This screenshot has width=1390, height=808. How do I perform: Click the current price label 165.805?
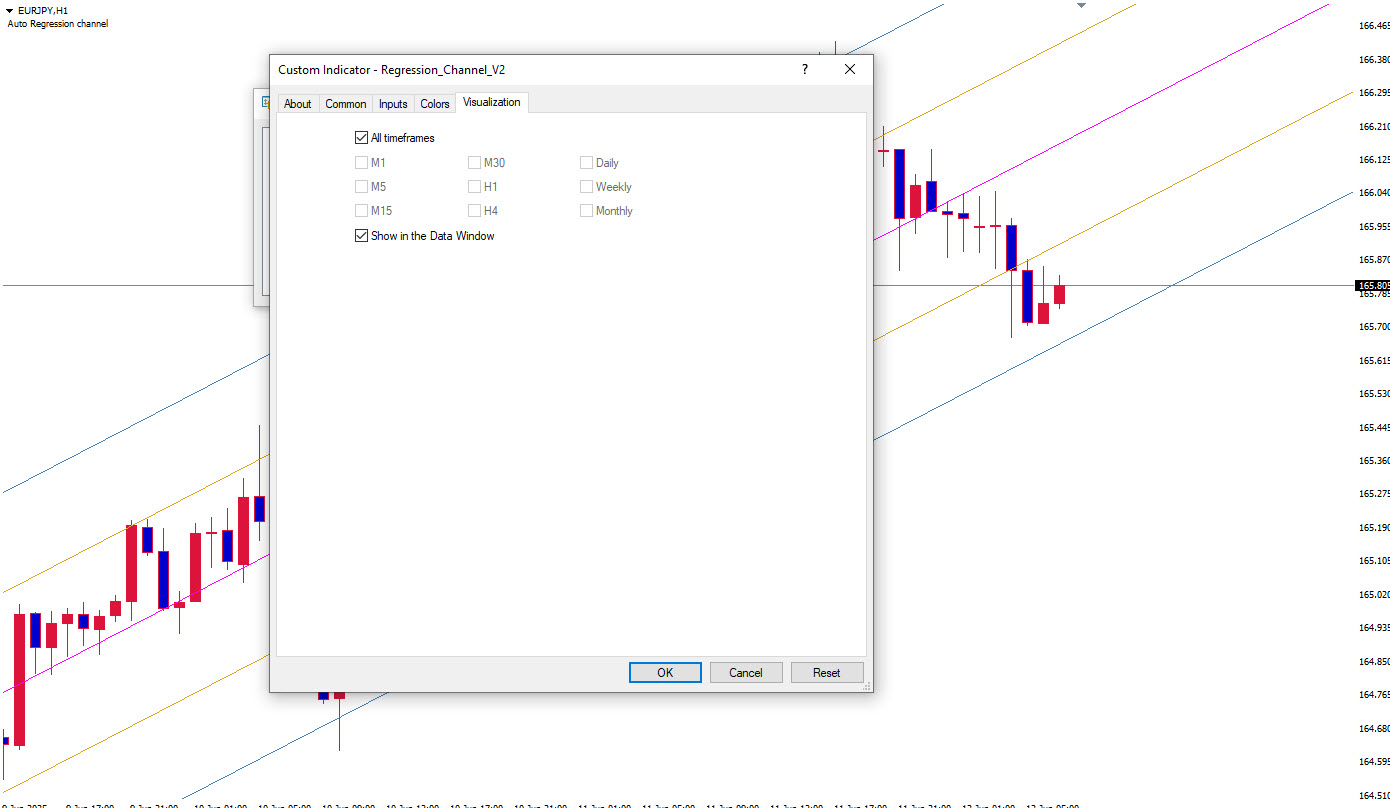point(1372,286)
